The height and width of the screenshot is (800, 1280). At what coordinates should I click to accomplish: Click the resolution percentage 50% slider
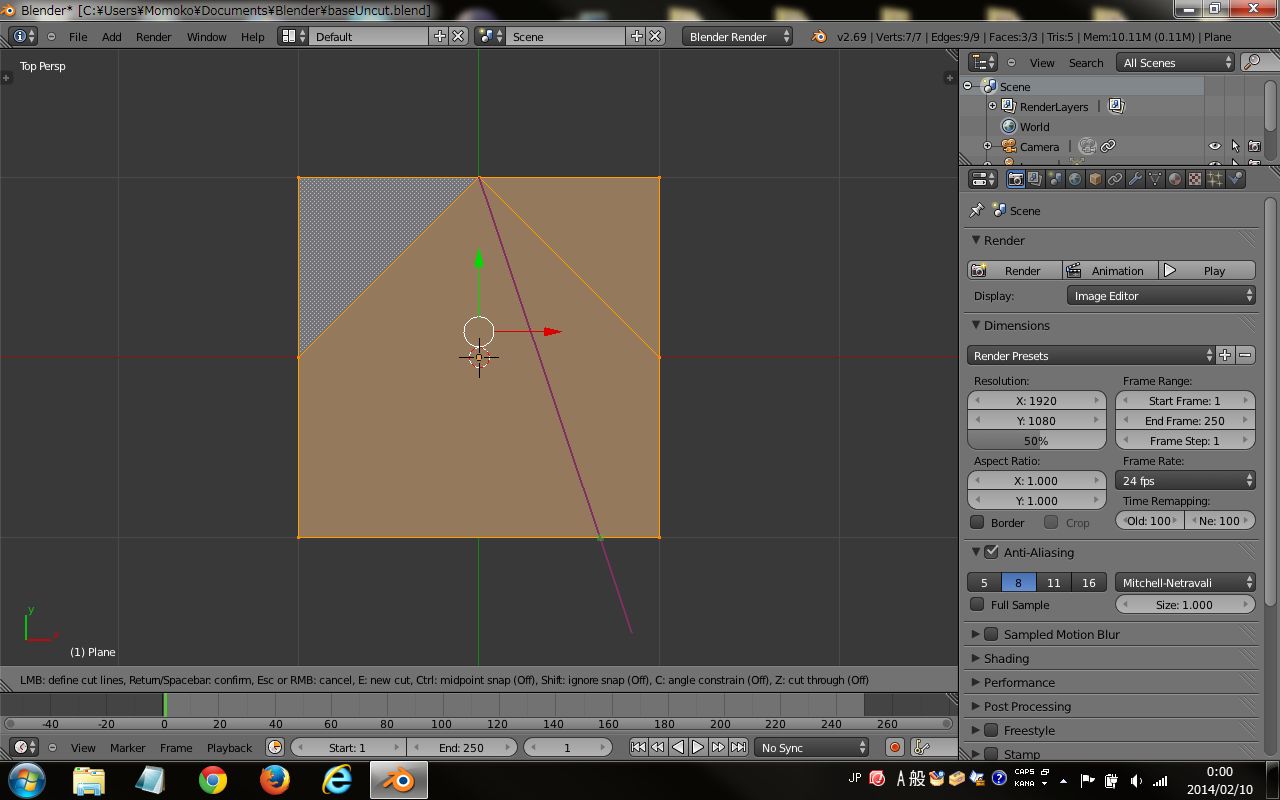pos(1037,441)
